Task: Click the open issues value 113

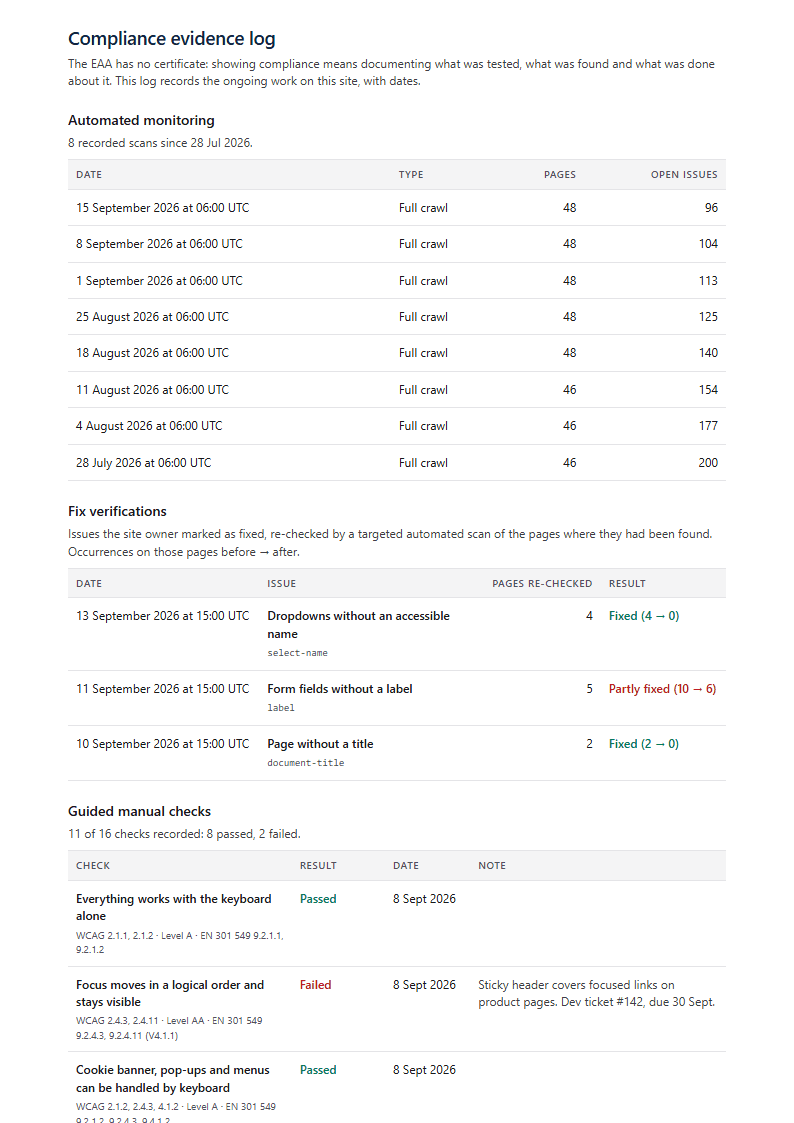Action: coord(708,281)
